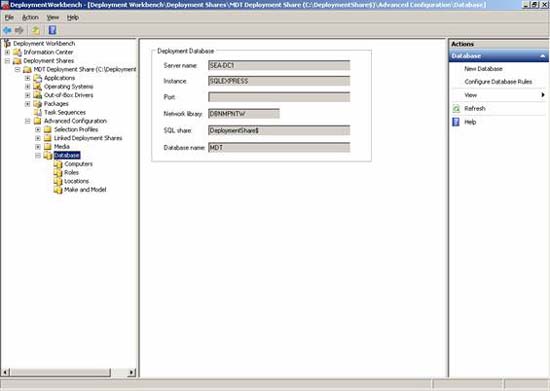Viewport: 550px width, 391px height.
Task: Click the View action in Actions pane
Action: coord(470,95)
